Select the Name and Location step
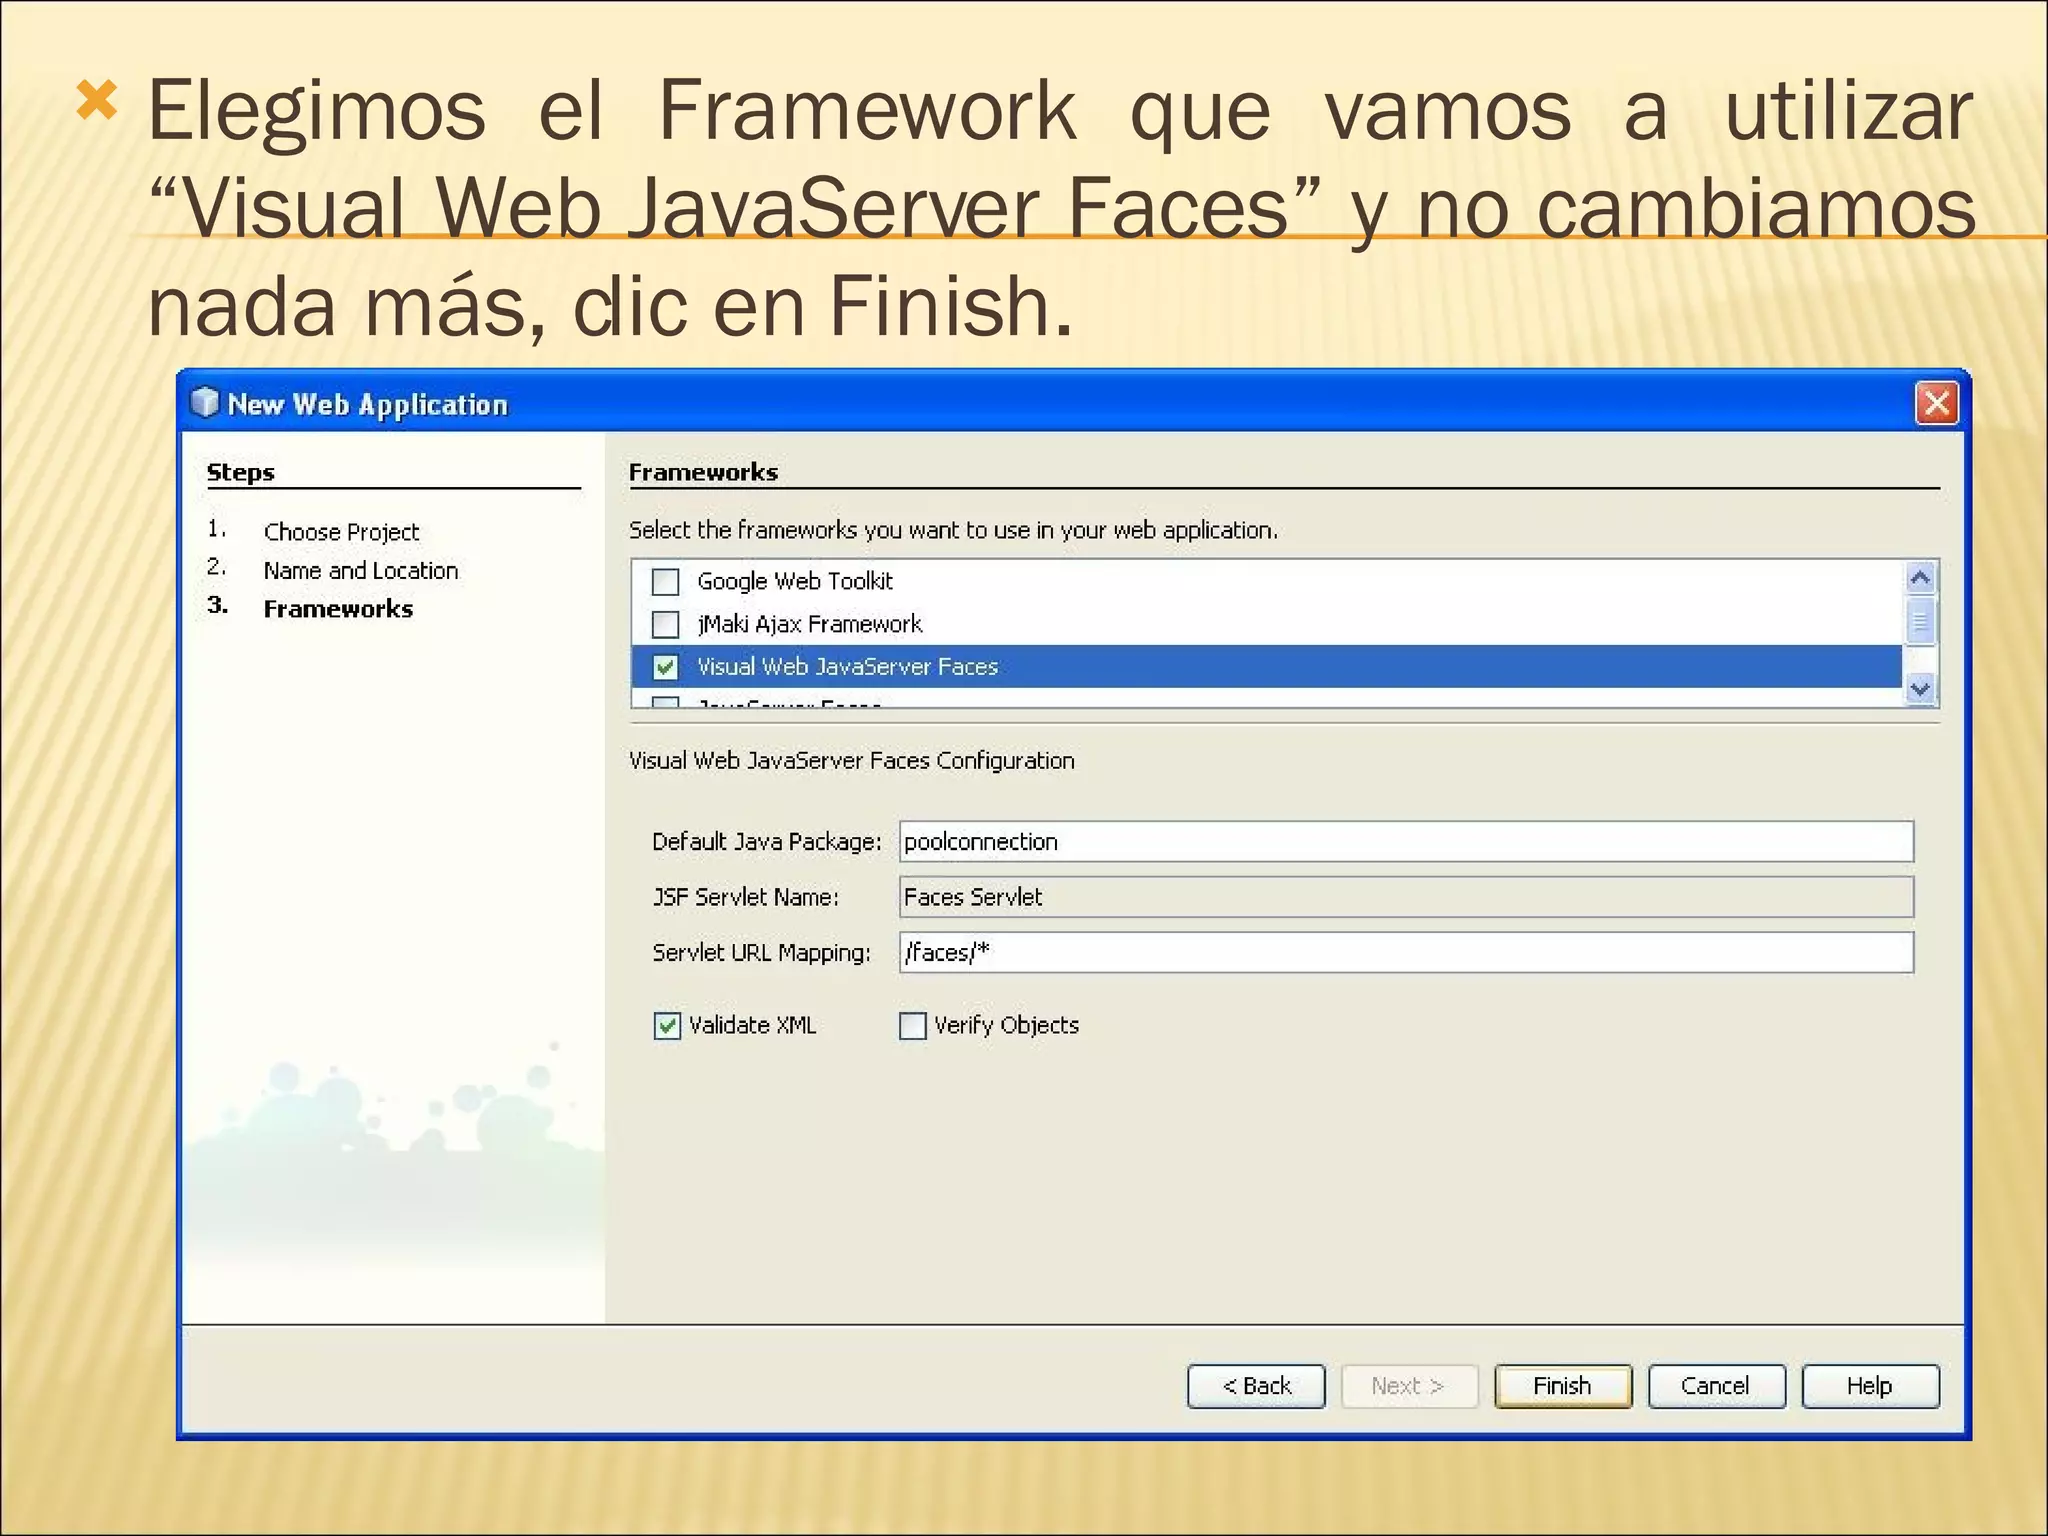The height and width of the screenshot is (1536, 2048). click(360, 571)
